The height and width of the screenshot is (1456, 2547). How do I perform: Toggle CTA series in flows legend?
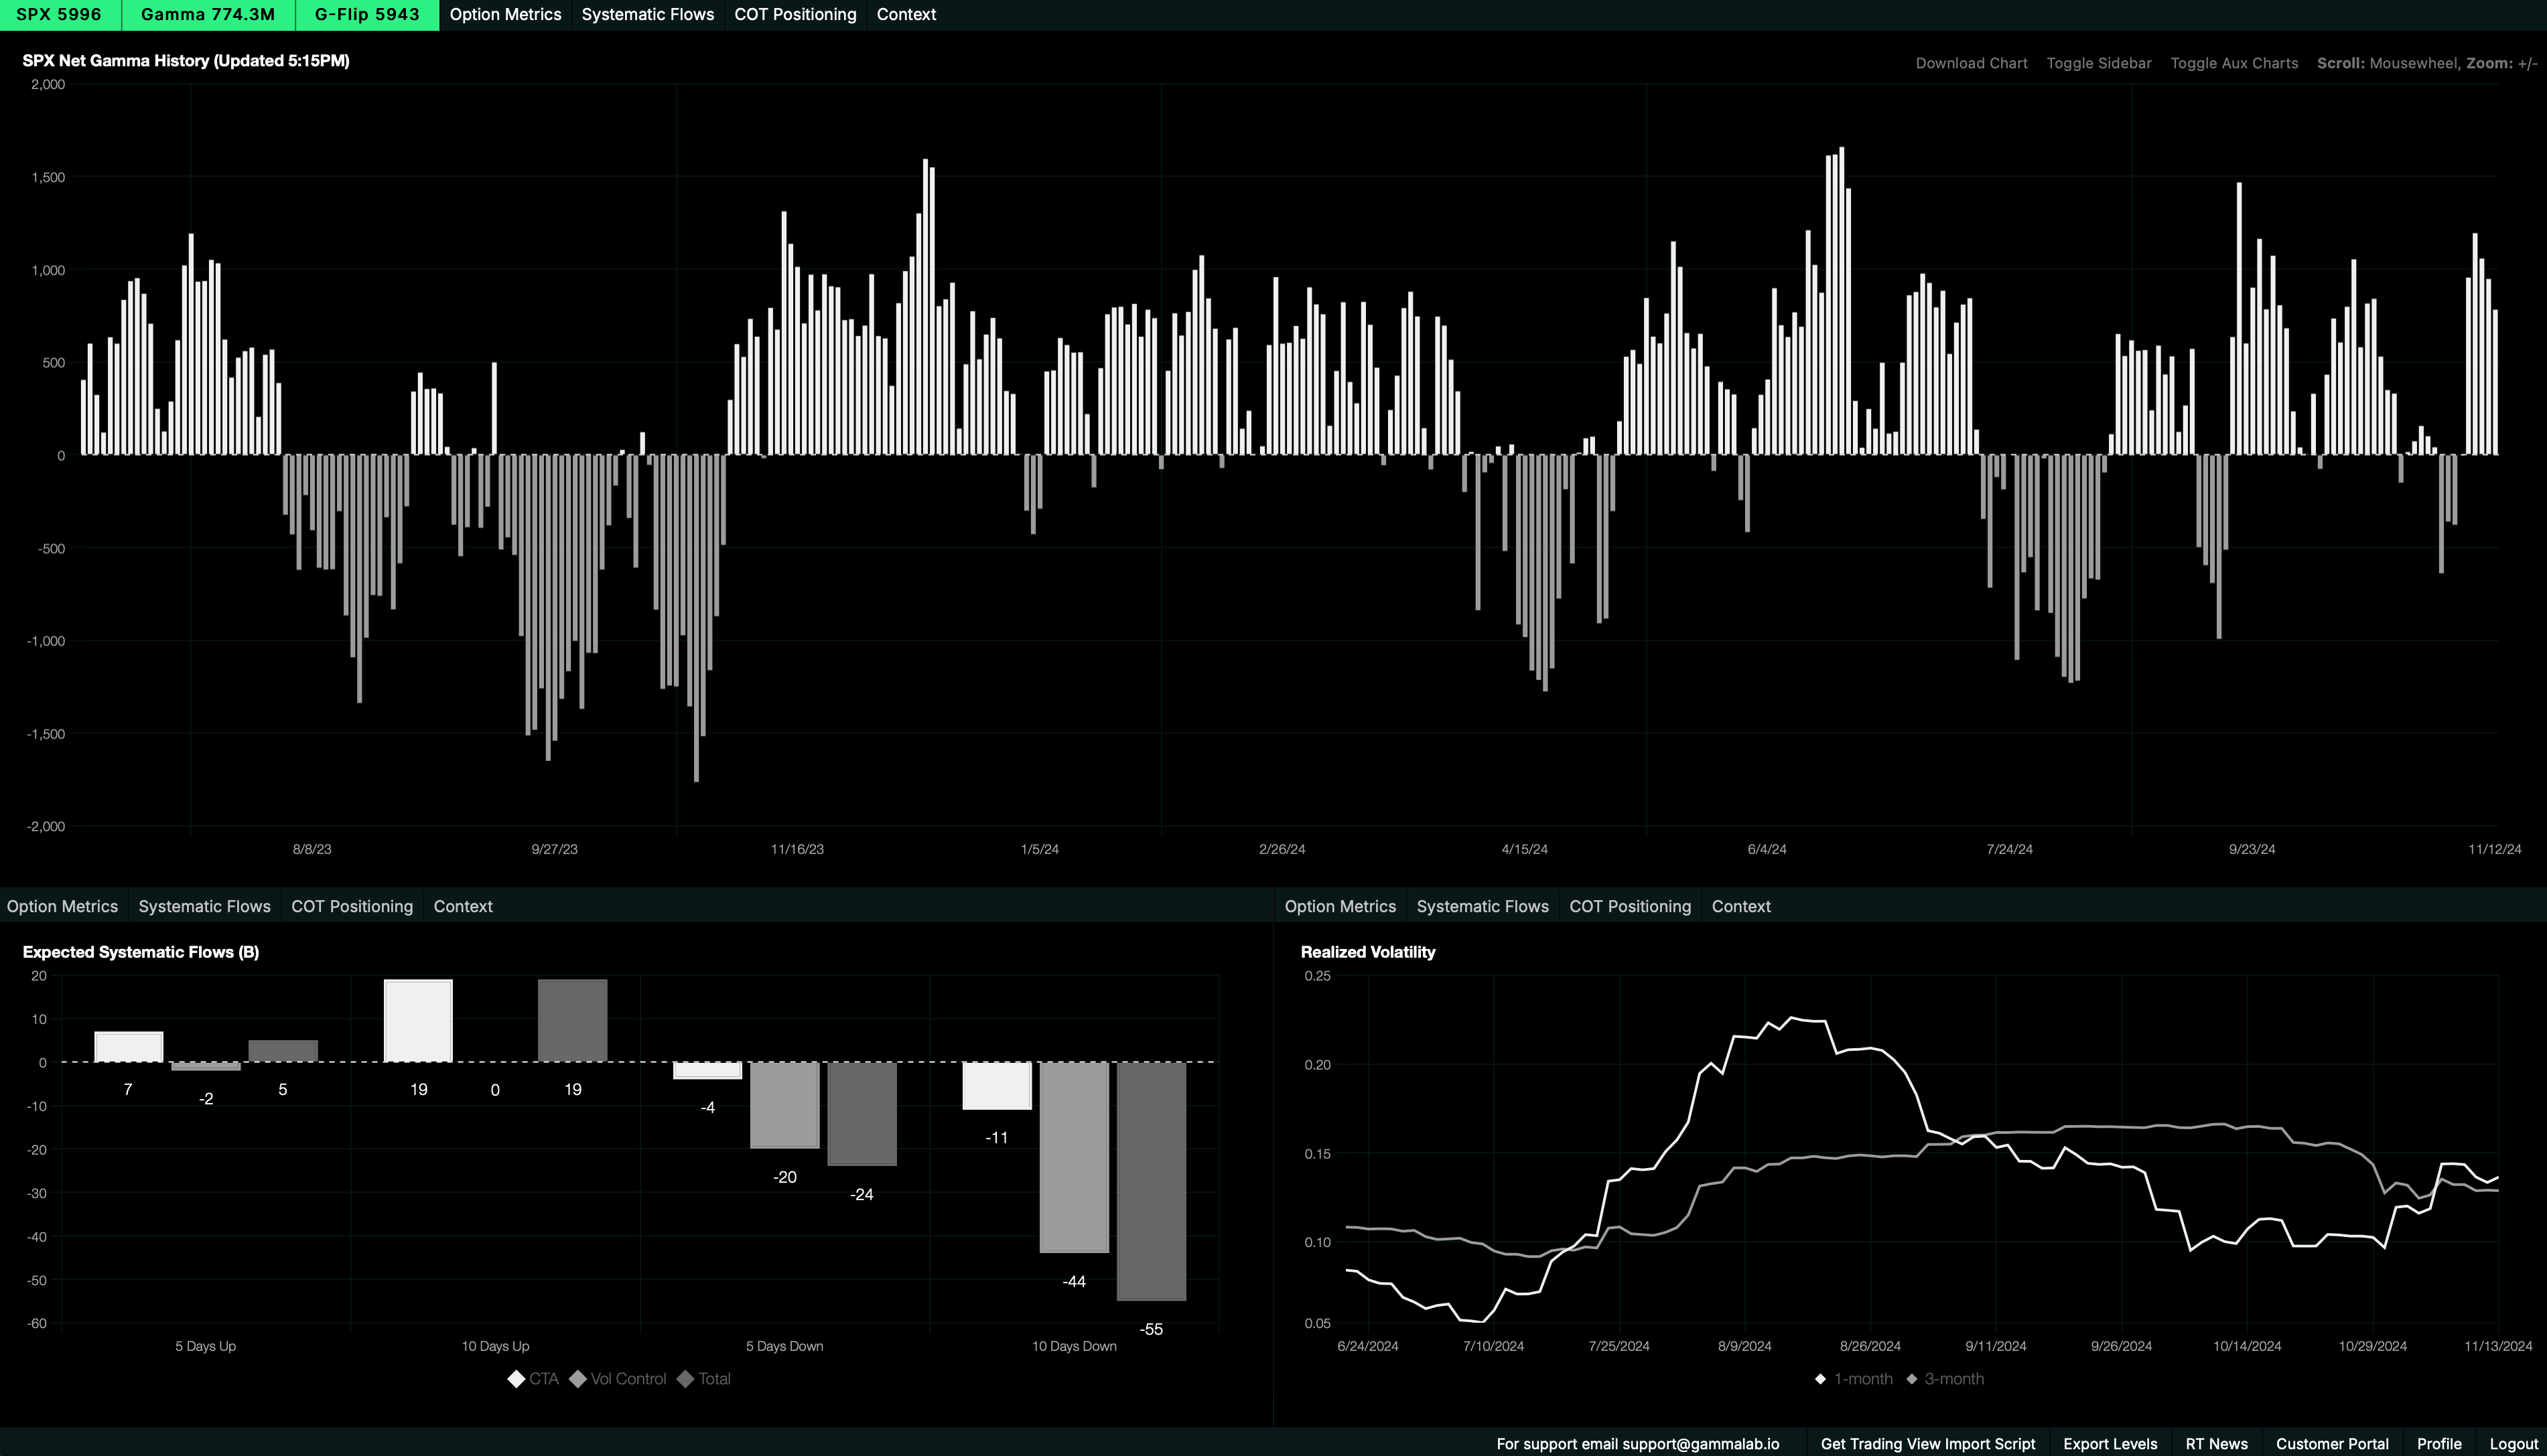[x=517, y=1379]
